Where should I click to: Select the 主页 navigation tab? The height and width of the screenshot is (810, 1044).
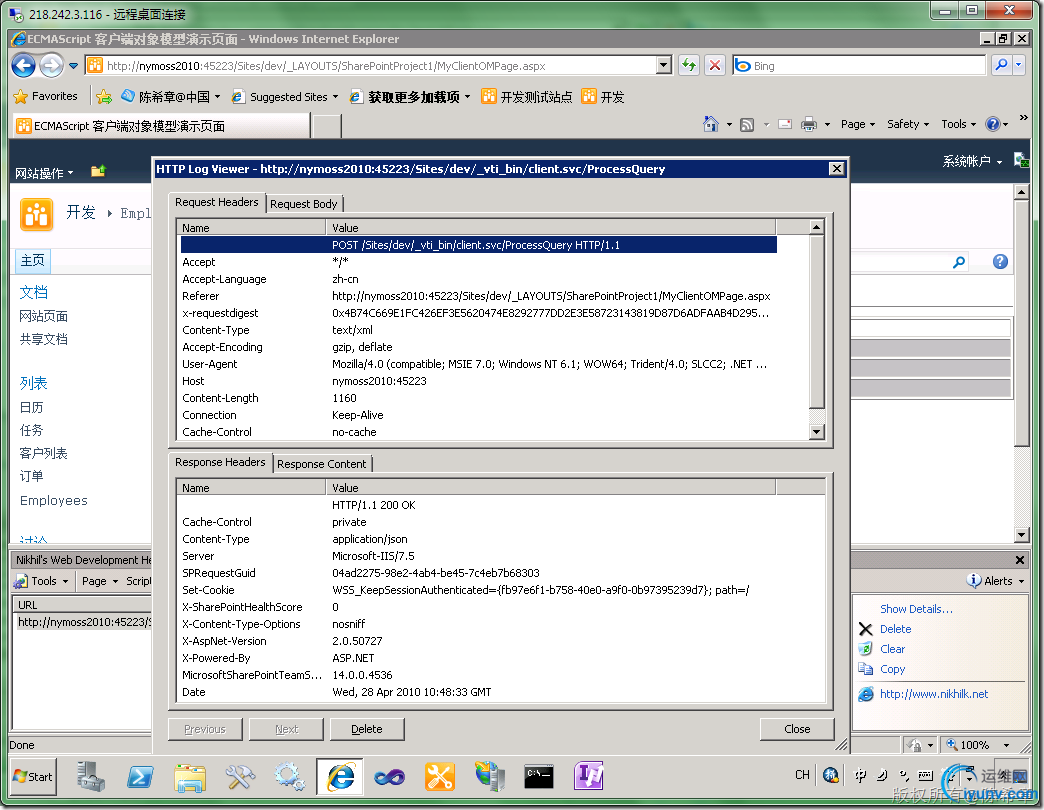33,260
